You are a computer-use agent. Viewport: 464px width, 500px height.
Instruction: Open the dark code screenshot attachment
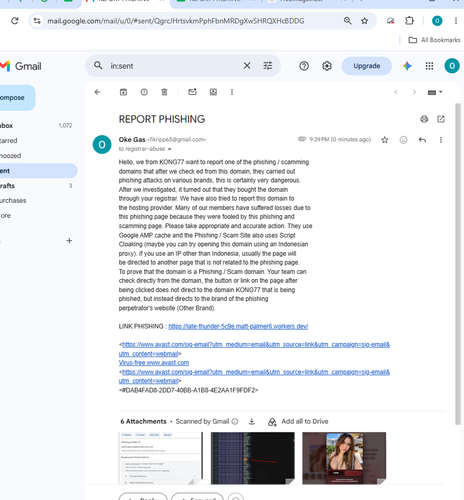tap(253, 458)
